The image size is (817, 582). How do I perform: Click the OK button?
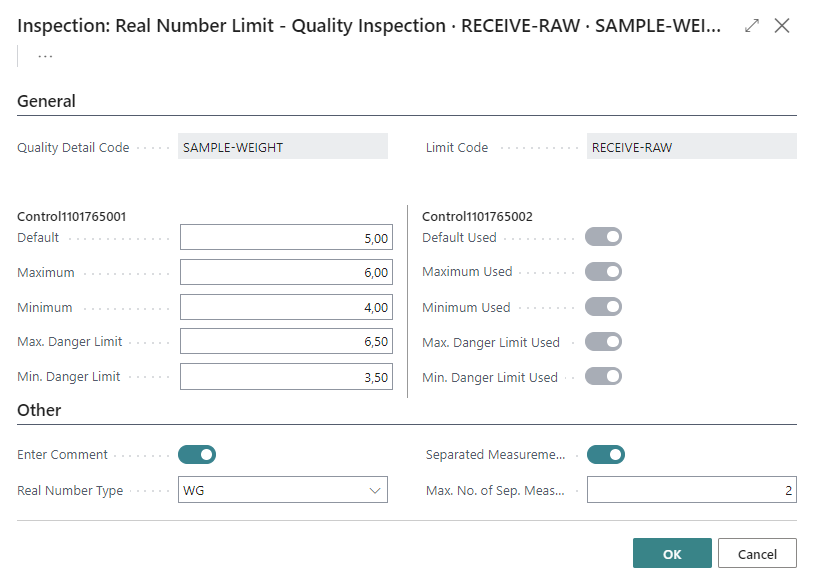click(672, 554)
